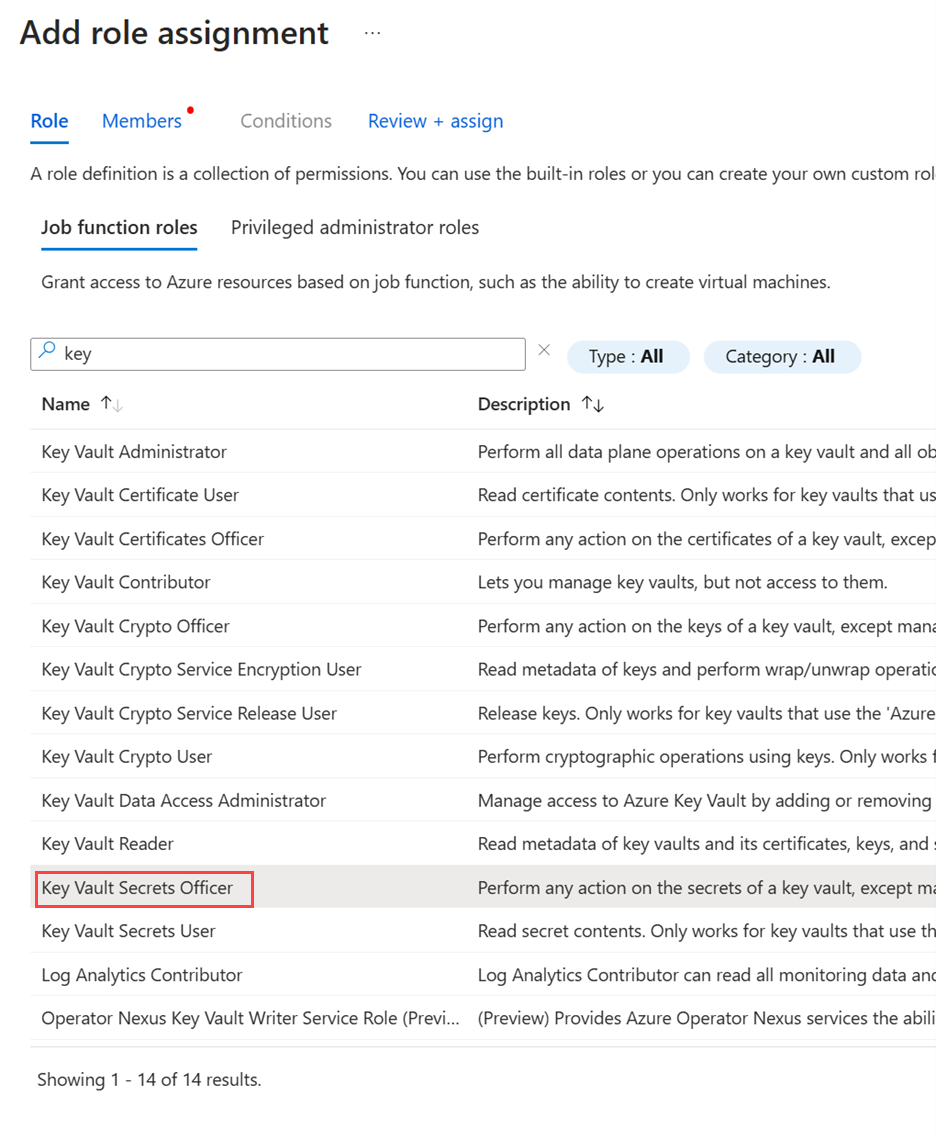This screenshot has height=1140, width=936.
Task: Sort roles by Description column arrows
Action: 592,404
